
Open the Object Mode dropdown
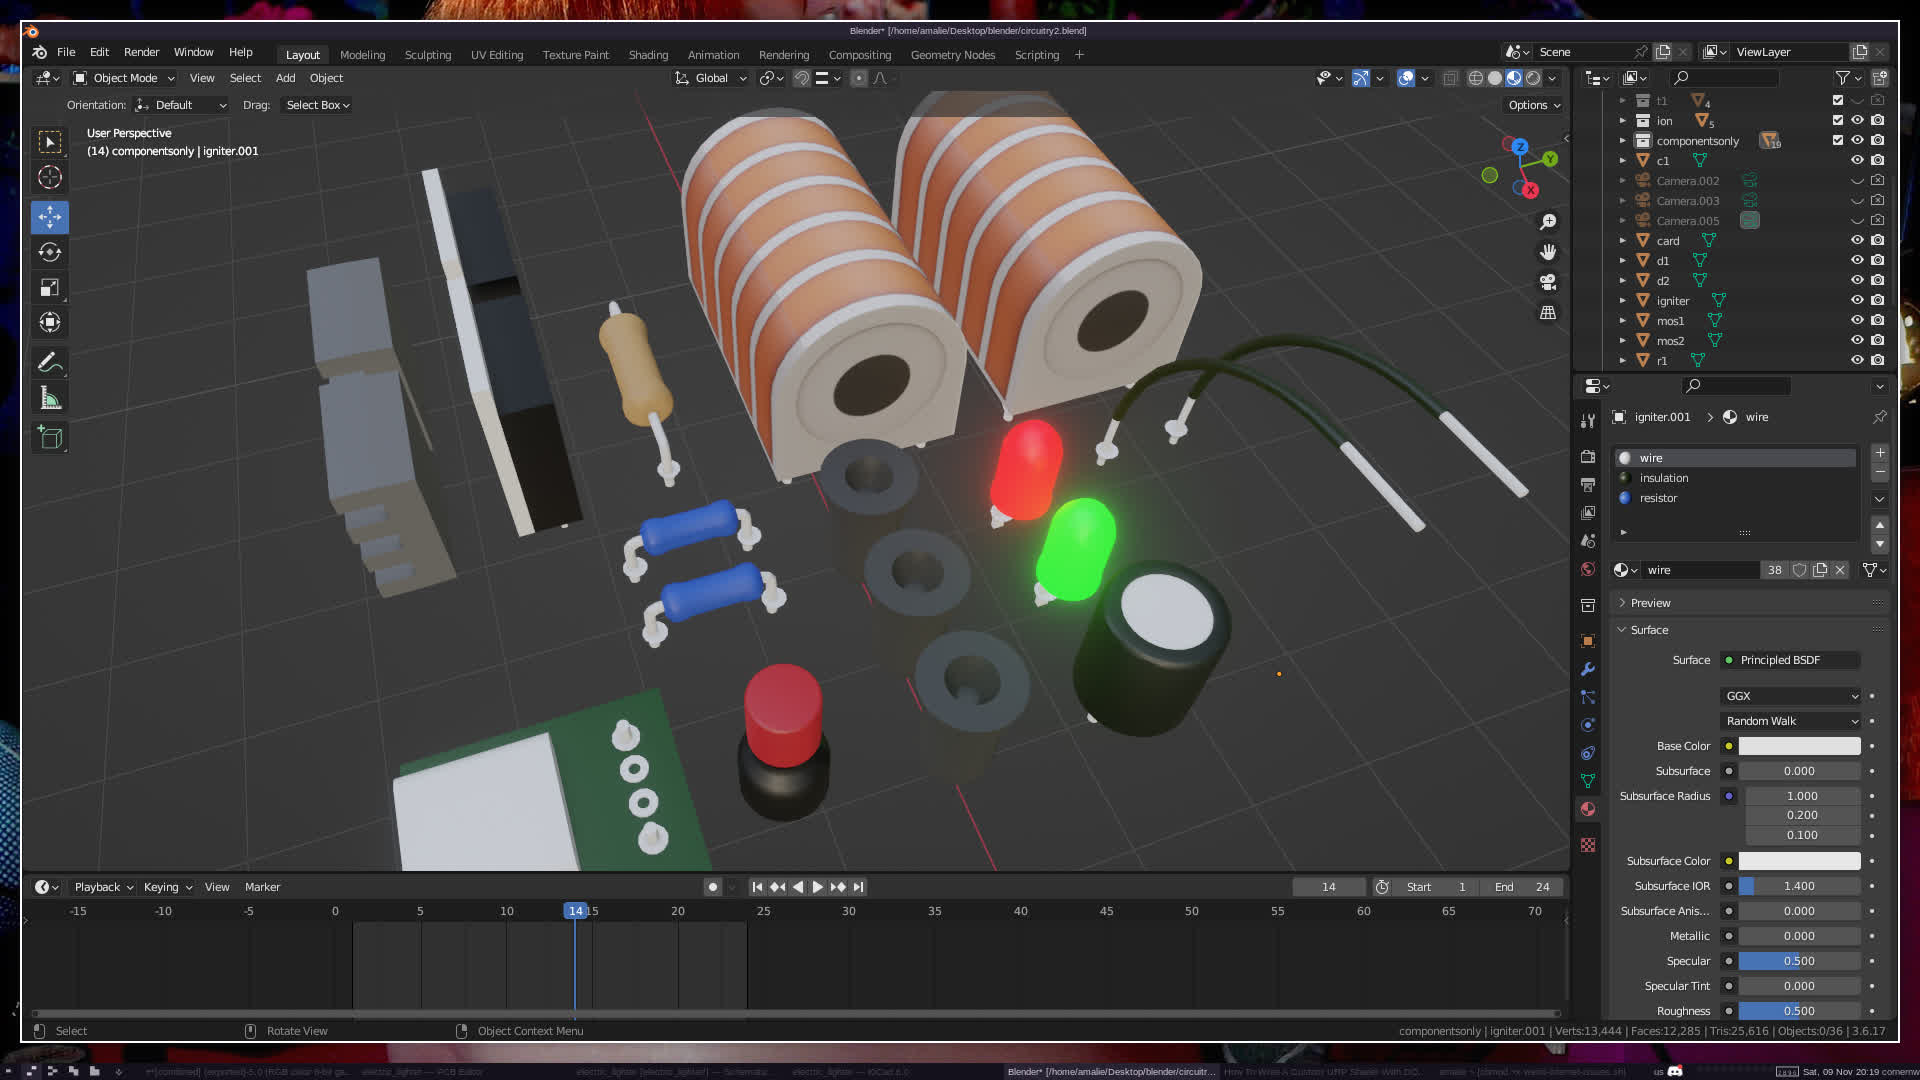click(x=125, y=78)
